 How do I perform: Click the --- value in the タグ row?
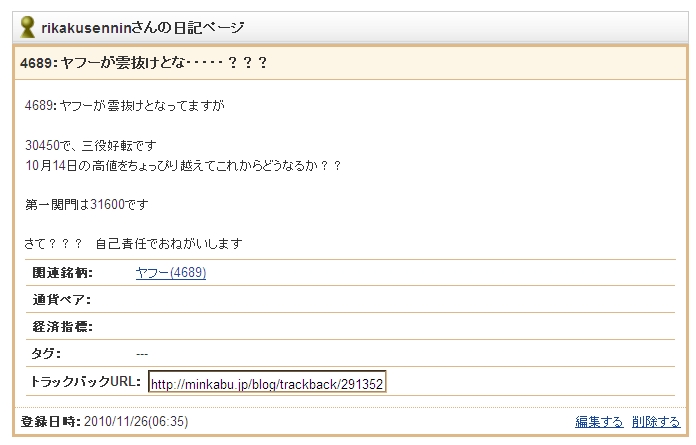(x=142, y=353)
